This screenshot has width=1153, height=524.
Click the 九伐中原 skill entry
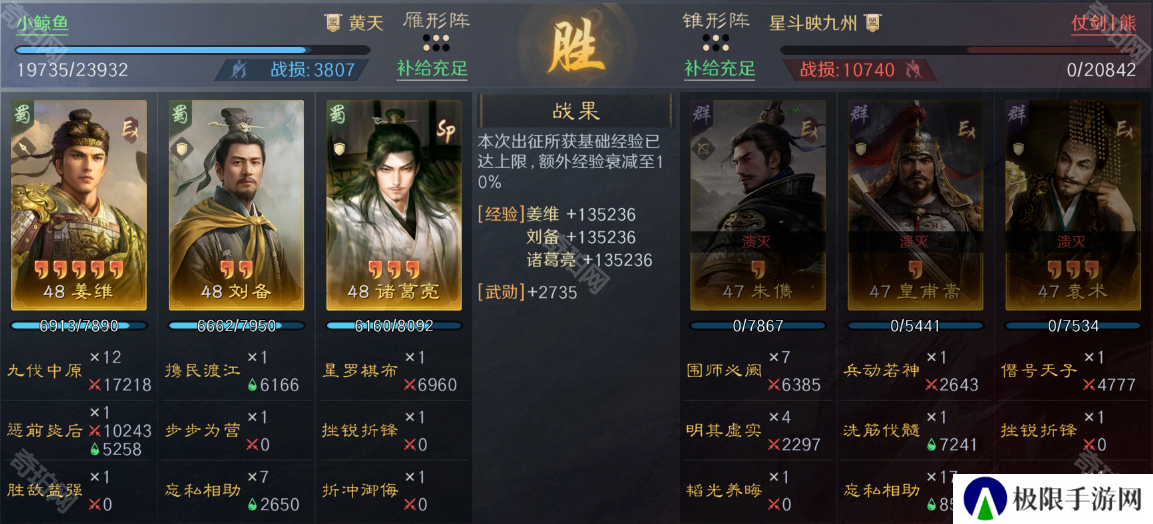click(x=45, y=370)
